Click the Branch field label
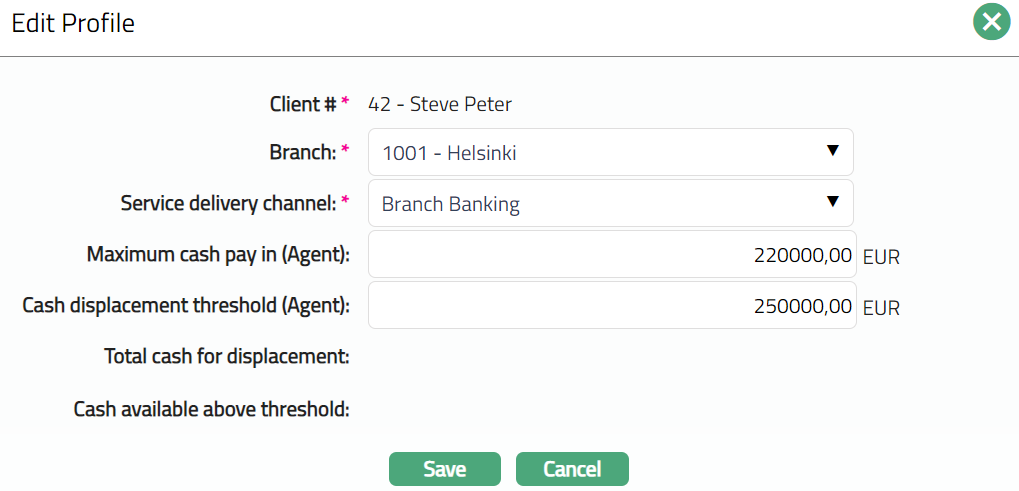 (x=303, y=153)
